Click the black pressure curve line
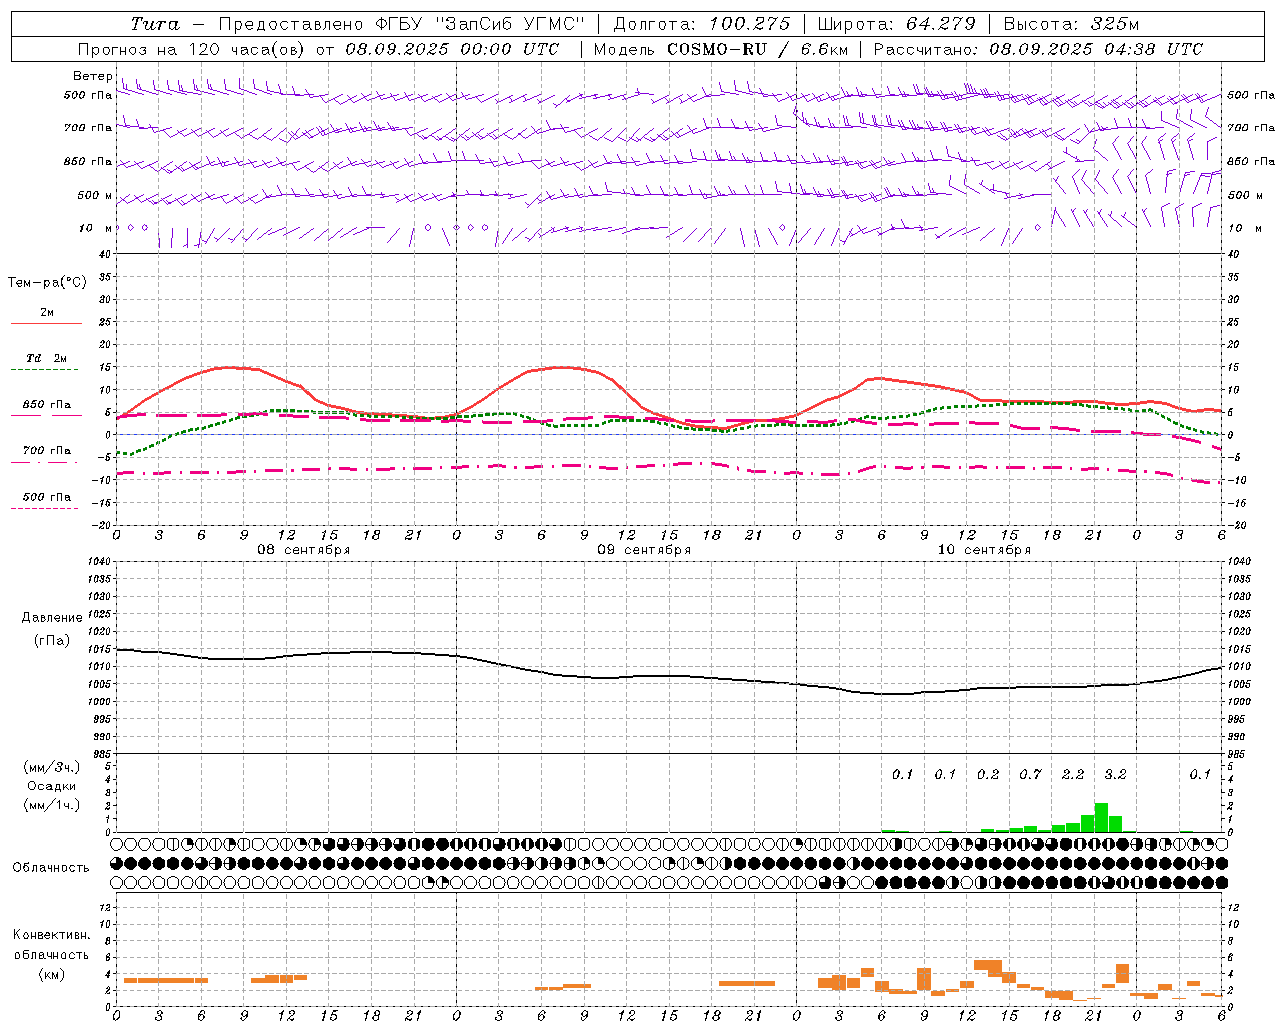Image resolution: width=1280 pixels, height=1024 pixels. (x=668, y=676)
